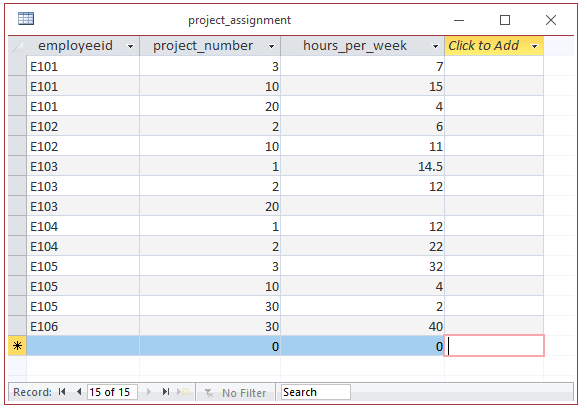Click the select-all corner of the datasheet
This screenshot has width=581, height=418.
pos(17,46)
